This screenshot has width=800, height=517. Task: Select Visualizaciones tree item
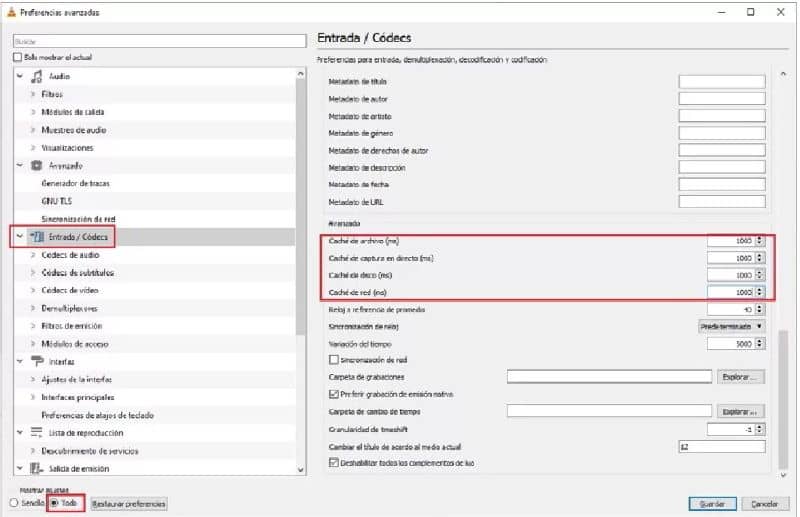pyautogui.click(x=67, y=148)
